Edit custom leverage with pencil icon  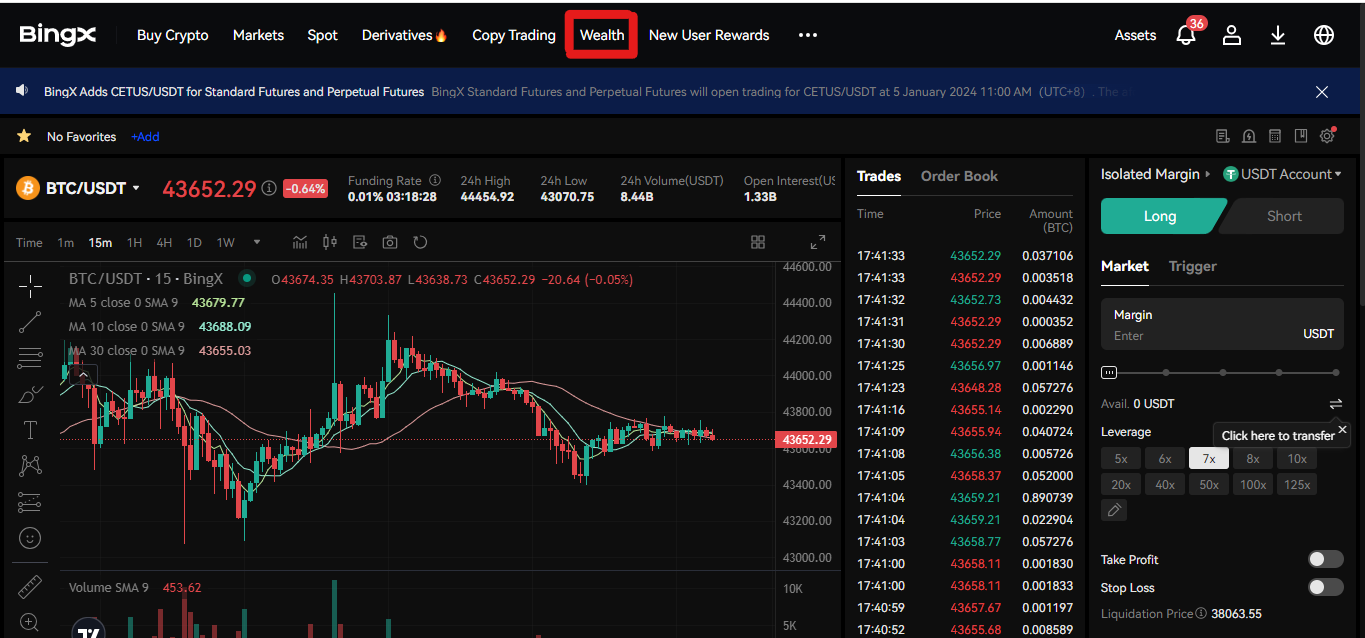pos(1114,510)
